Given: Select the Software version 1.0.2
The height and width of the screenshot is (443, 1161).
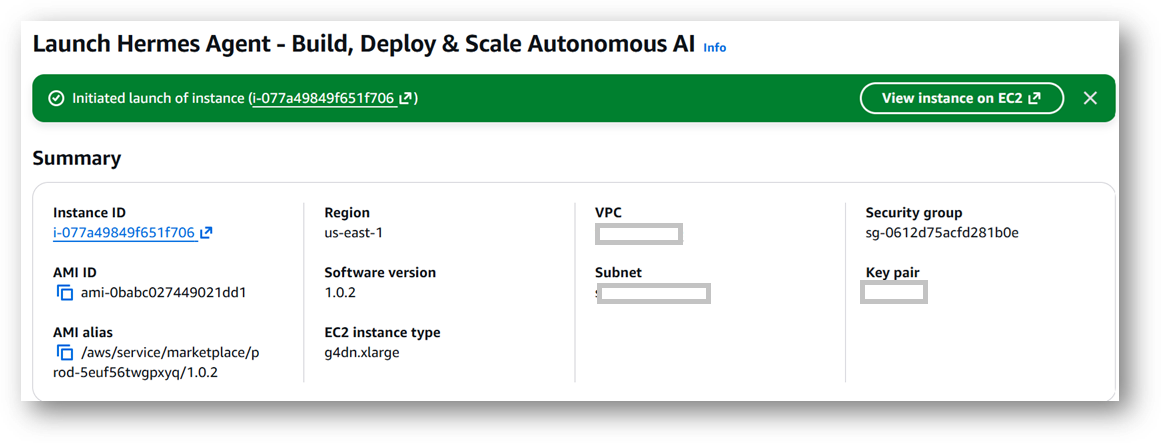Looking at the screenshot, I should click(340, 293).
